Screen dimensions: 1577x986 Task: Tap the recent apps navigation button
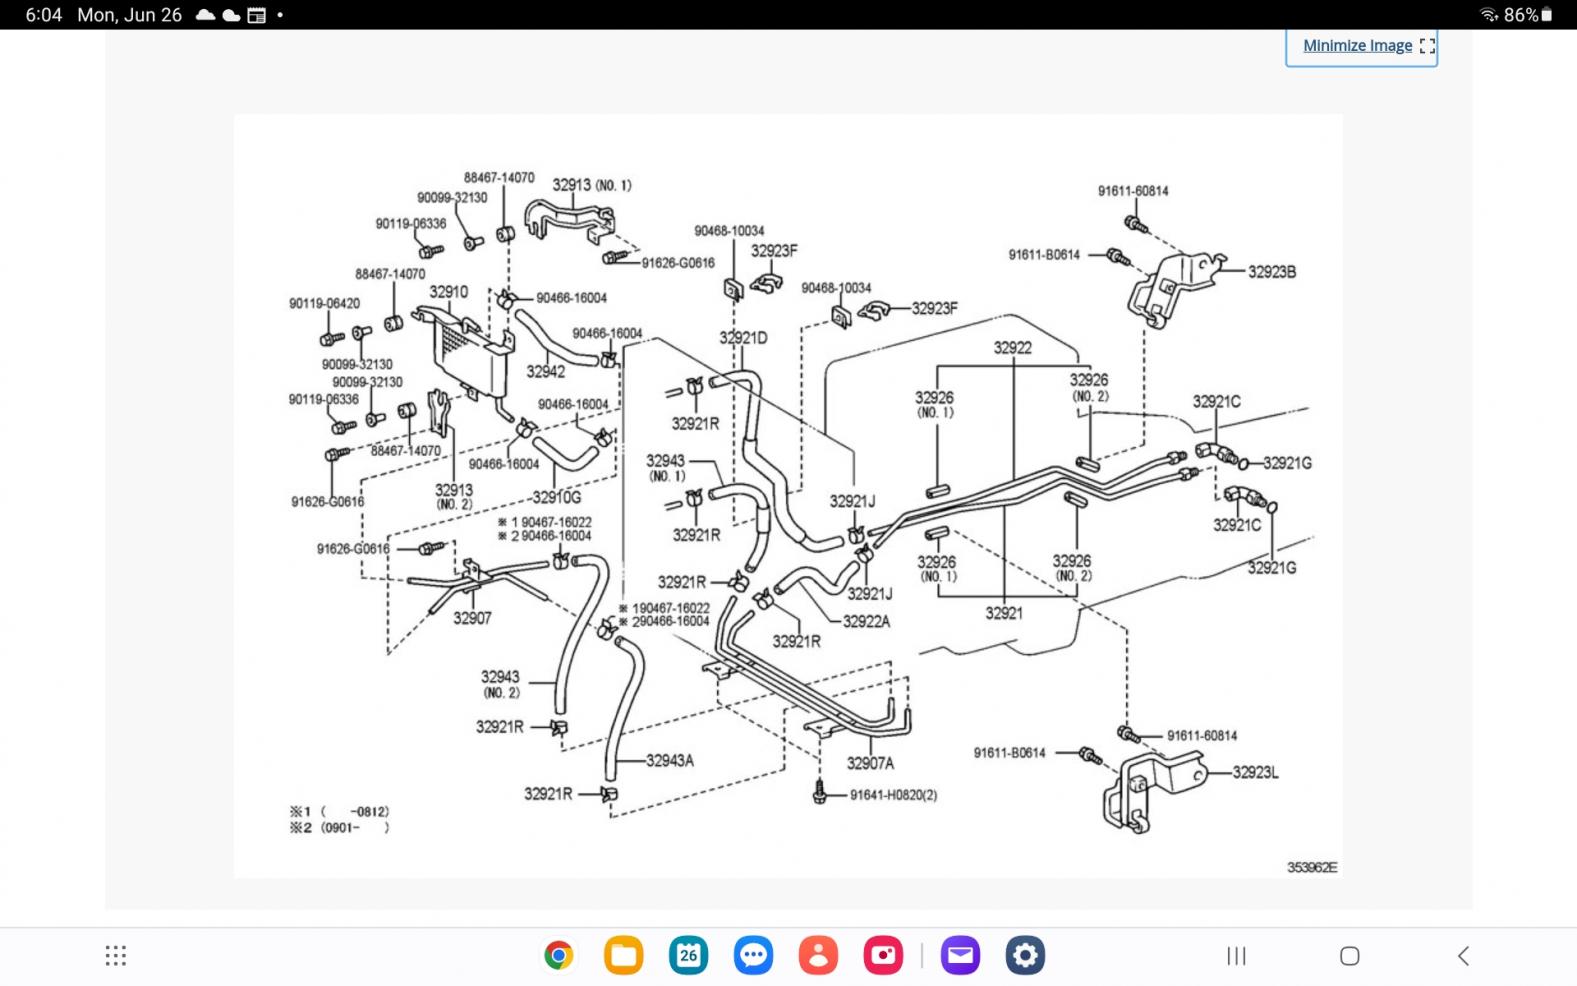click(x=1236, y=956)
